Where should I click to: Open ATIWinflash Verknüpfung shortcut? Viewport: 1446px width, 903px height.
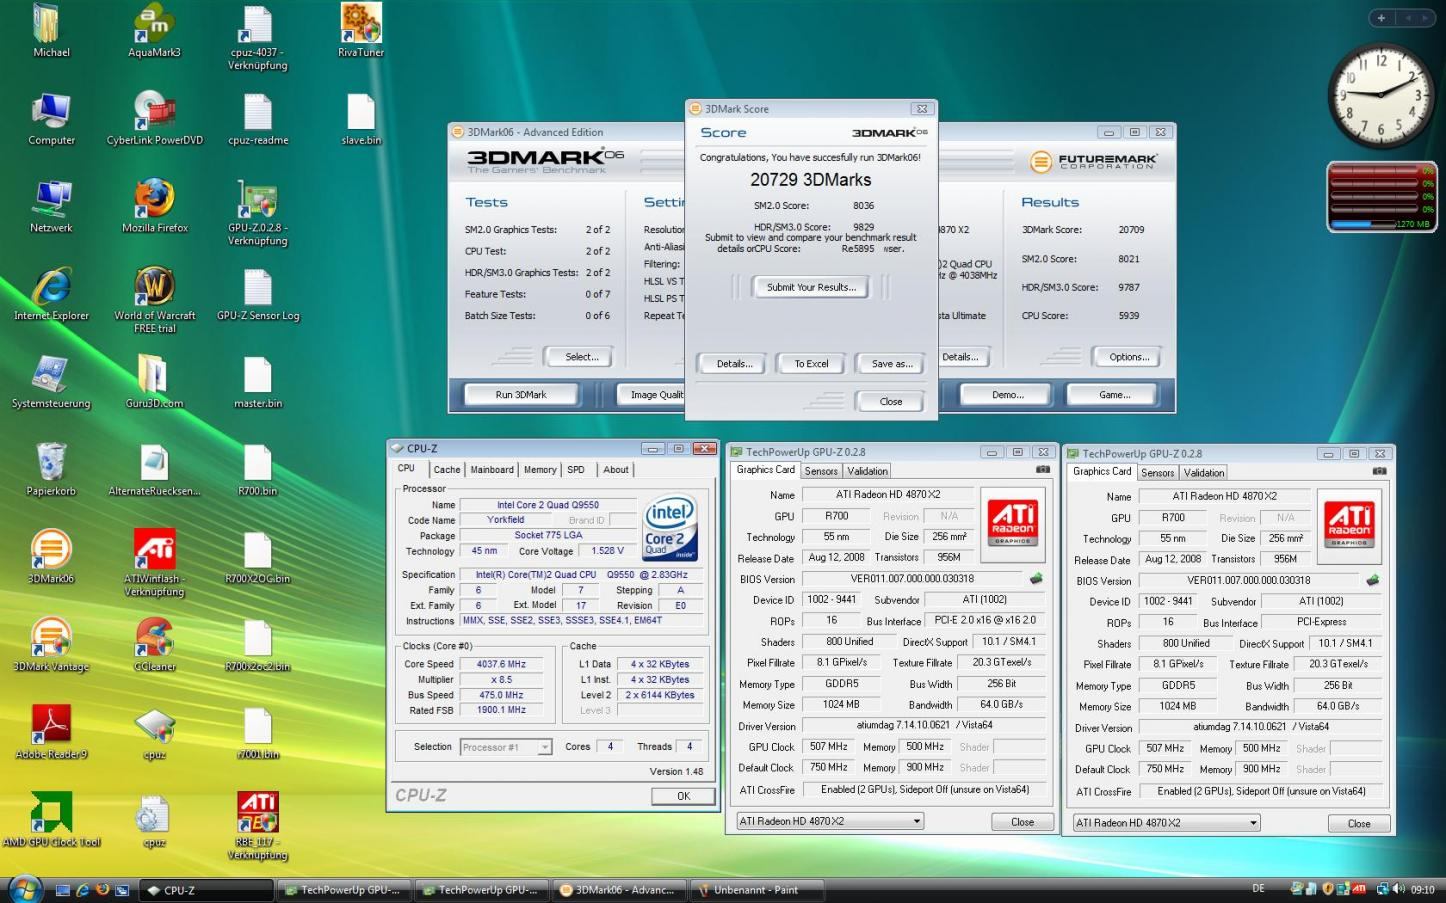[154, 564]
